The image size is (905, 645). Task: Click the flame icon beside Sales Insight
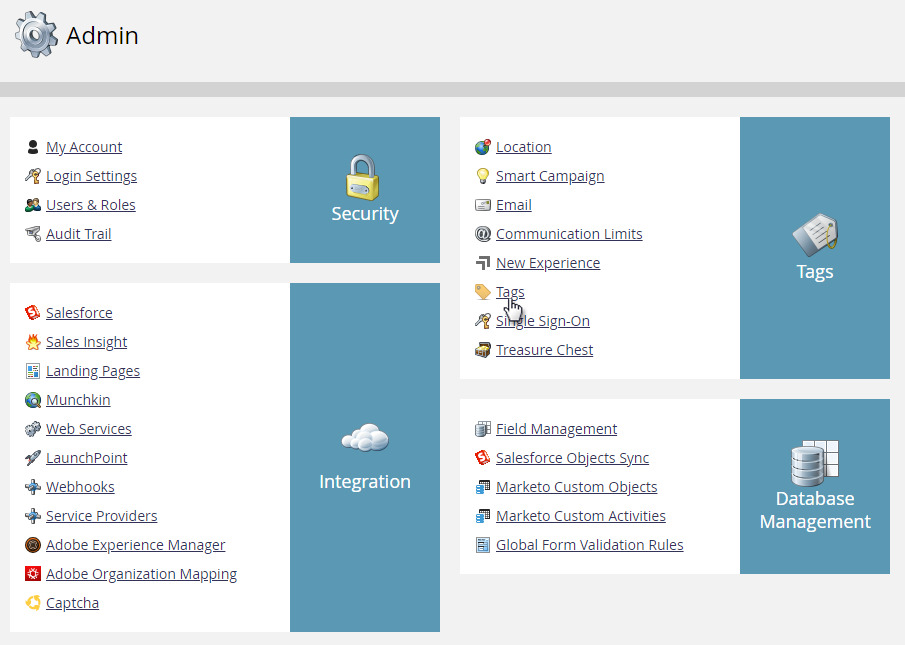pos(33,342)
